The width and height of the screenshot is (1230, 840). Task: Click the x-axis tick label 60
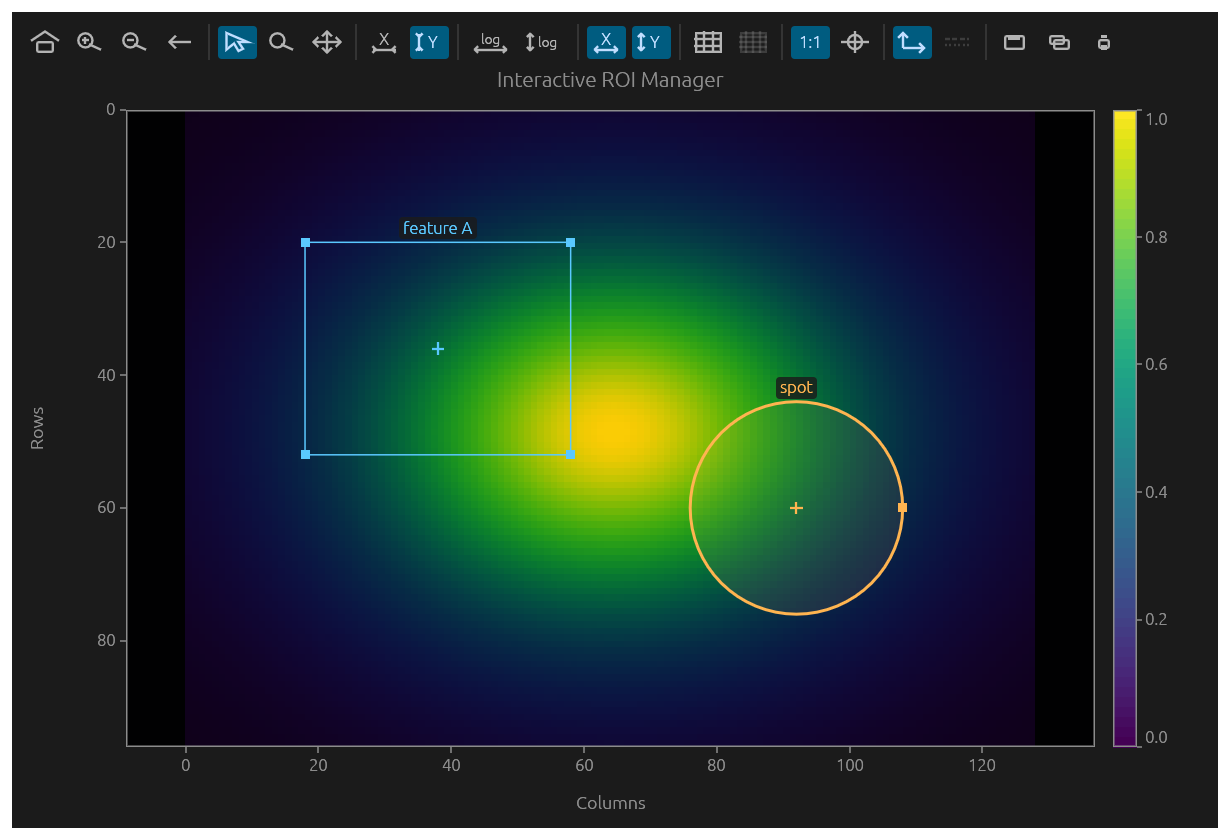pyautogui.click(x=584, y=765)
